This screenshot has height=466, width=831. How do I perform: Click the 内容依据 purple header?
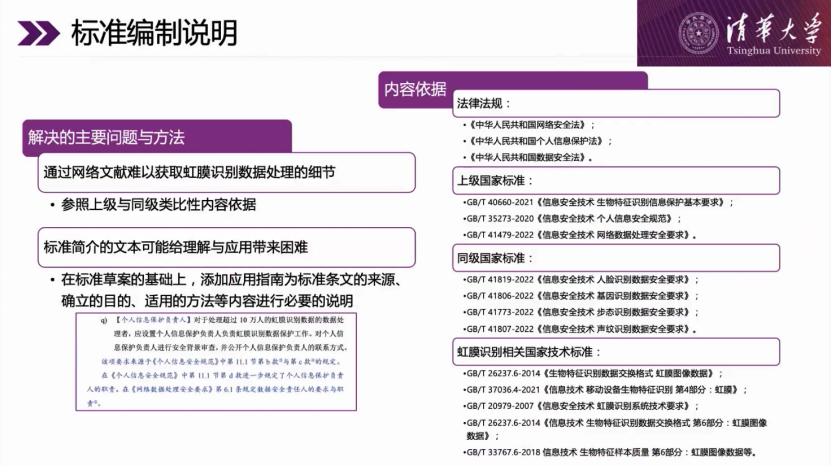[x=415, y=89]
